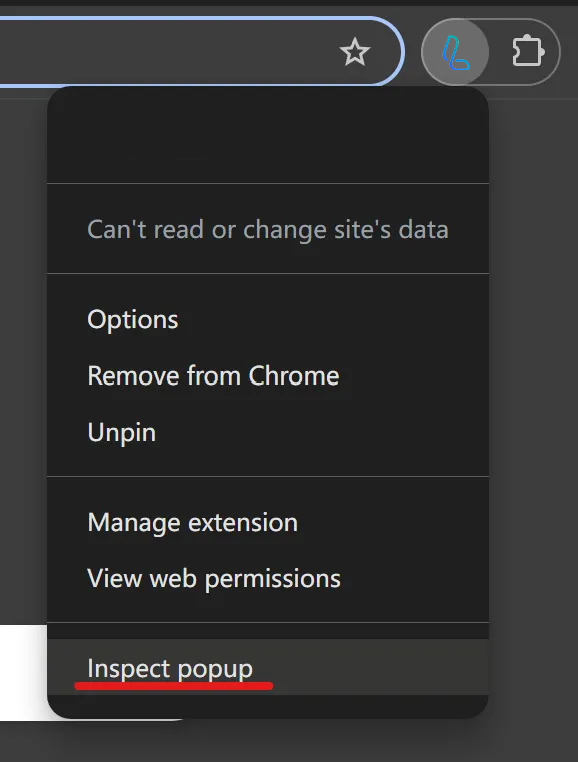Click the puzzle icon next to pinned extension
The width and height of the screenshot is (578, 762).
[528, 52]
